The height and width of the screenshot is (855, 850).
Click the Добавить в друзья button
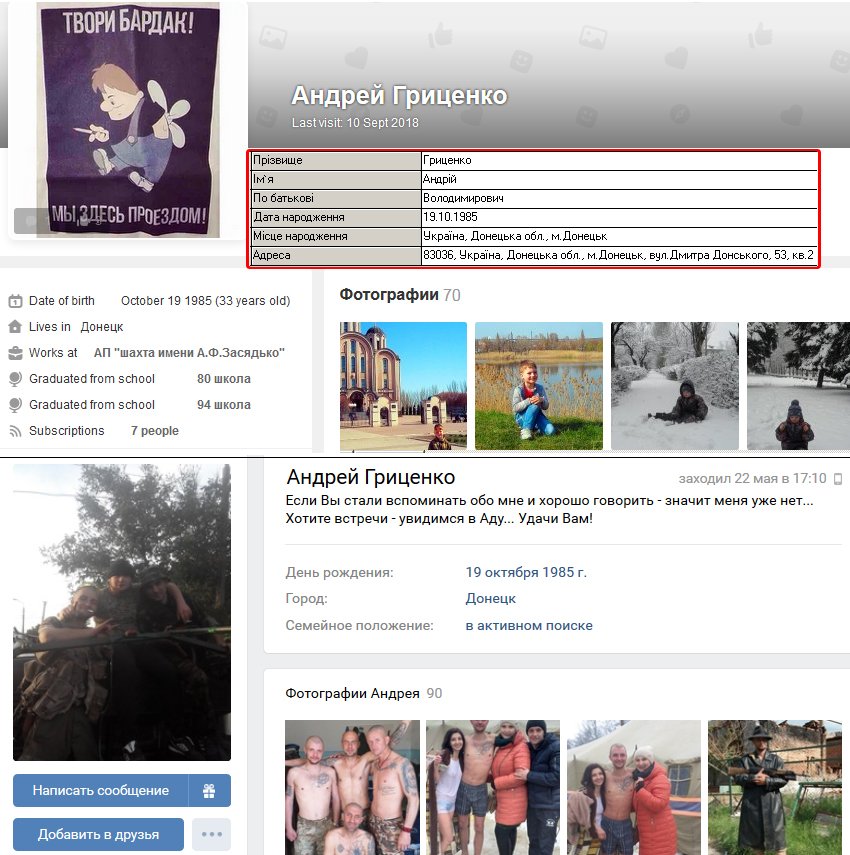coord(98,834)
